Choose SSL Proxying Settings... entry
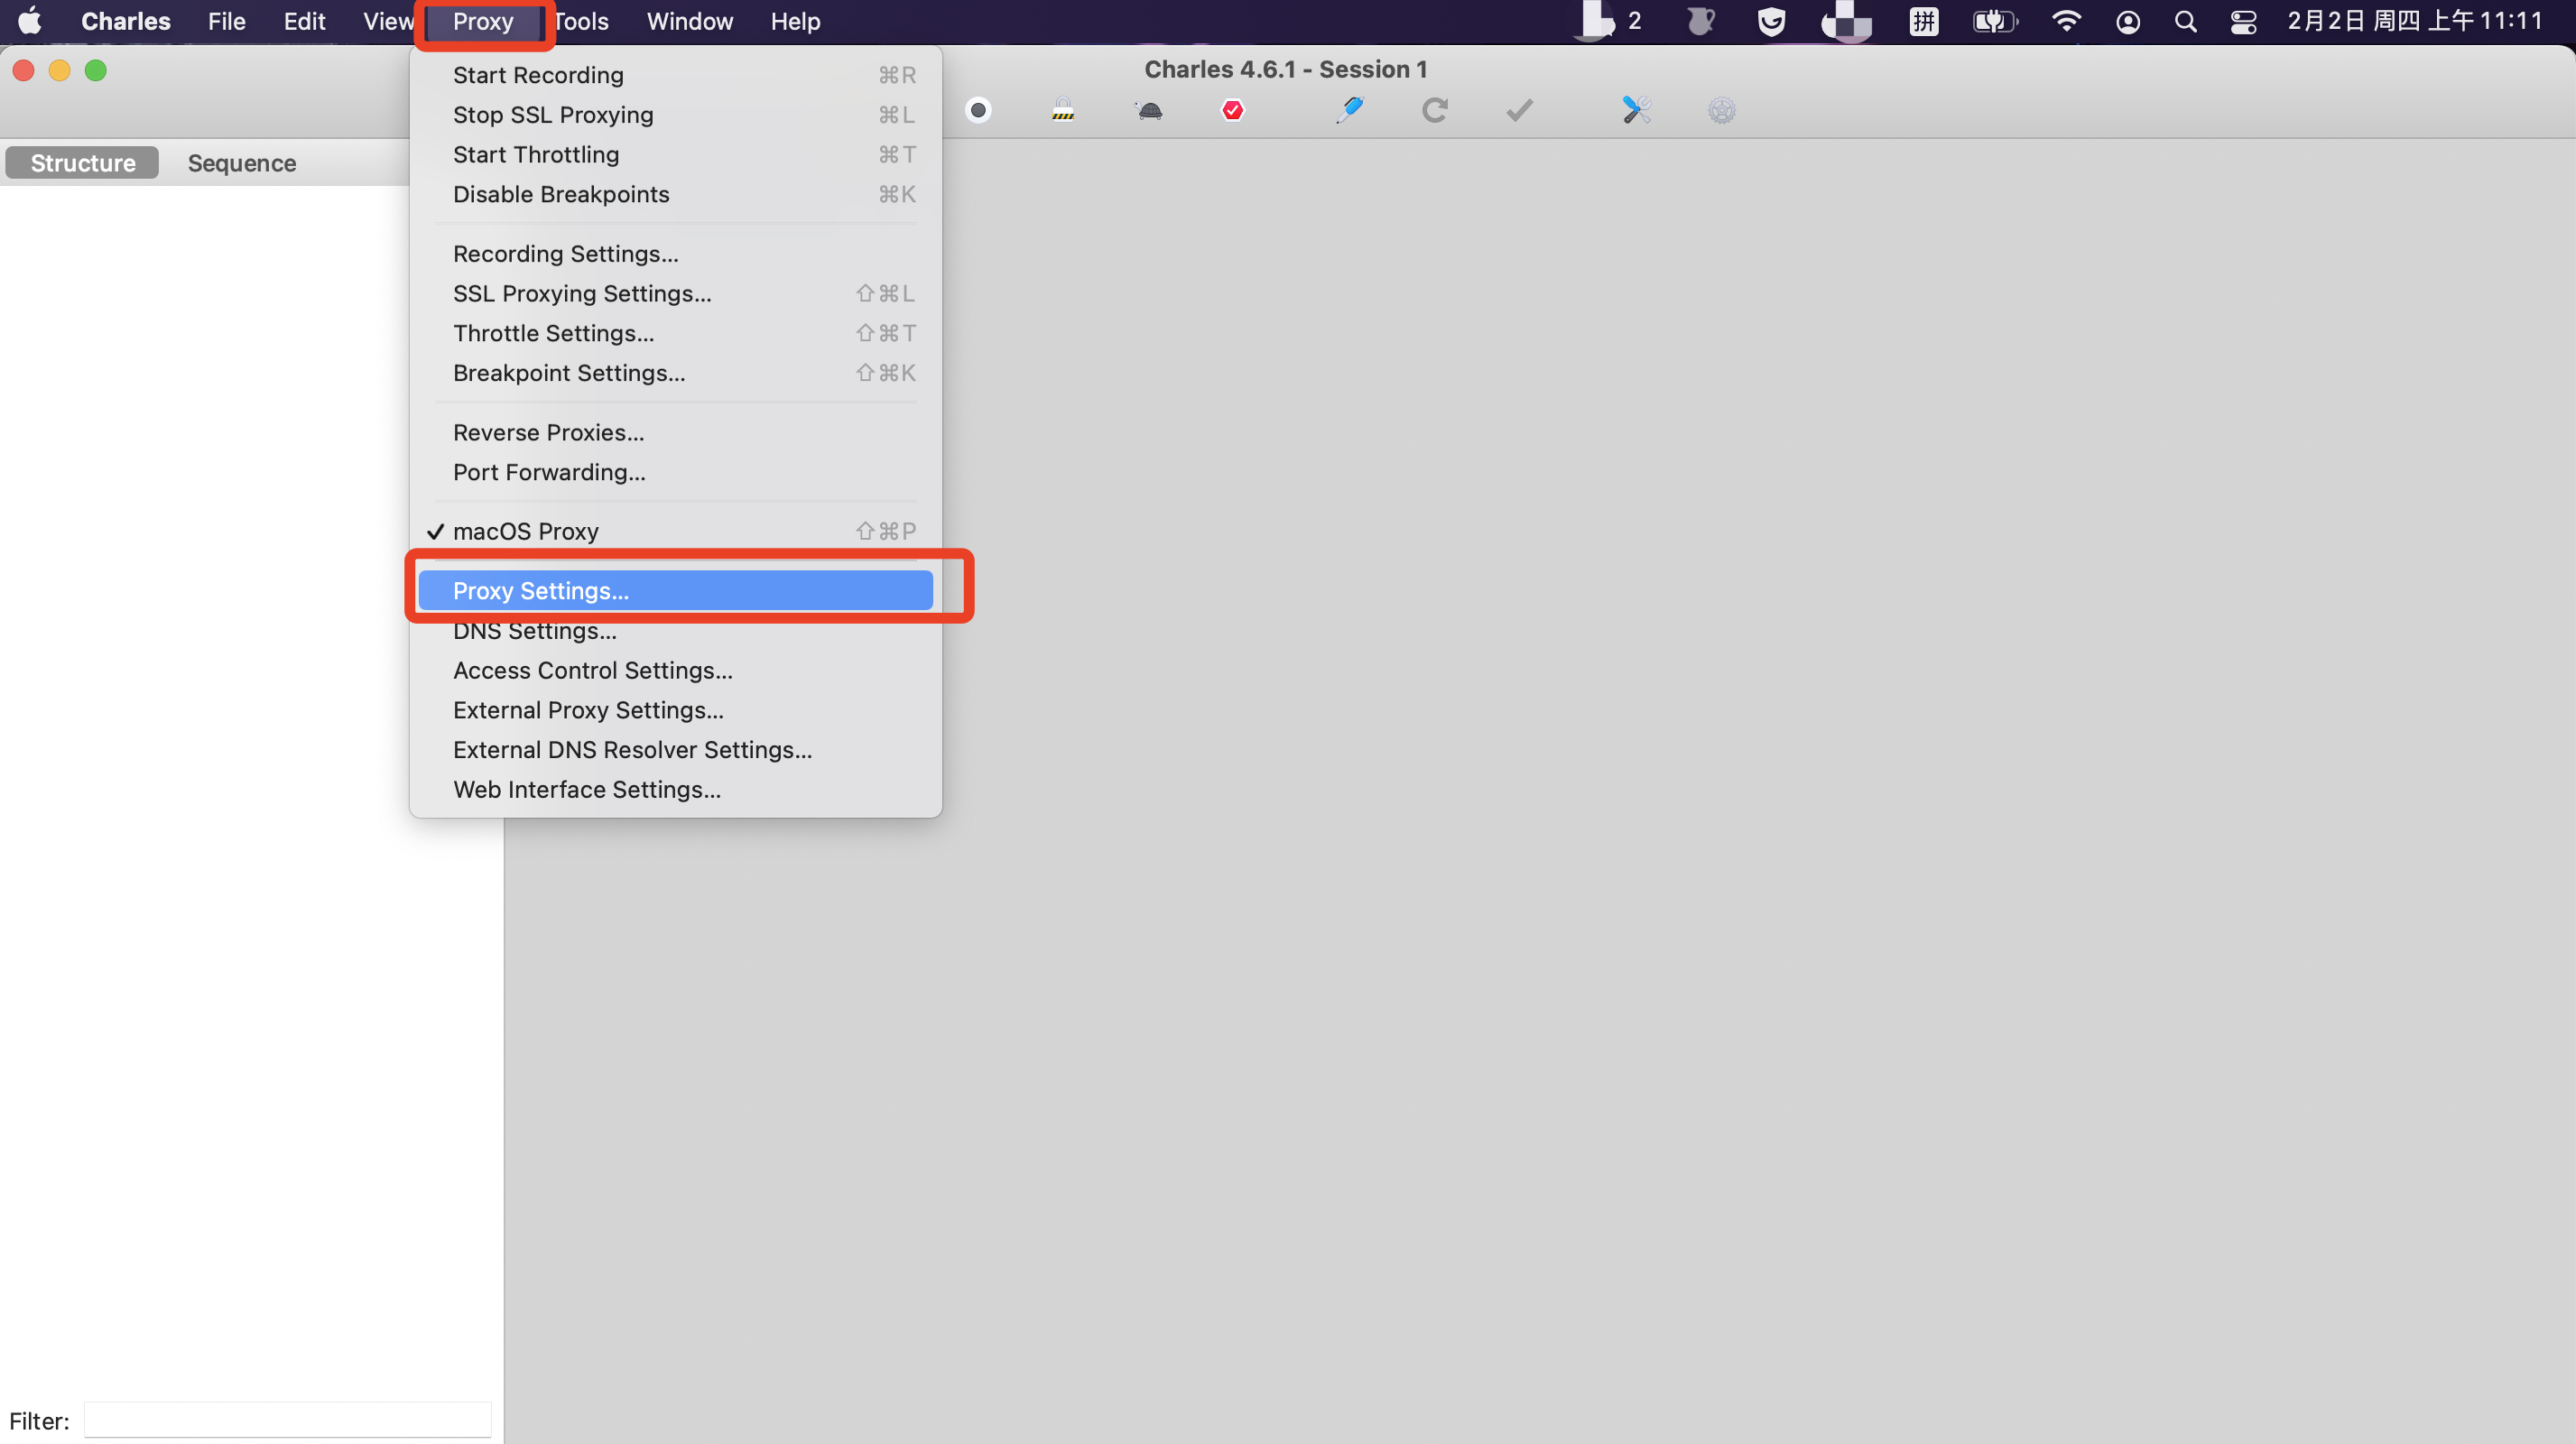The height and width of the screenshot is (1444, 2576). [582, 293]
